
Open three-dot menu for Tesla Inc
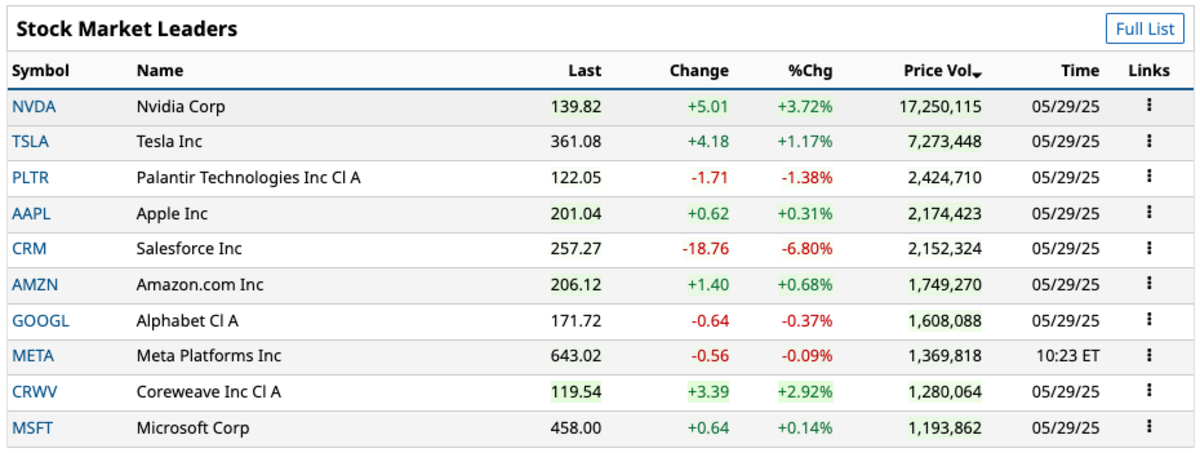tap(1149, 141)
